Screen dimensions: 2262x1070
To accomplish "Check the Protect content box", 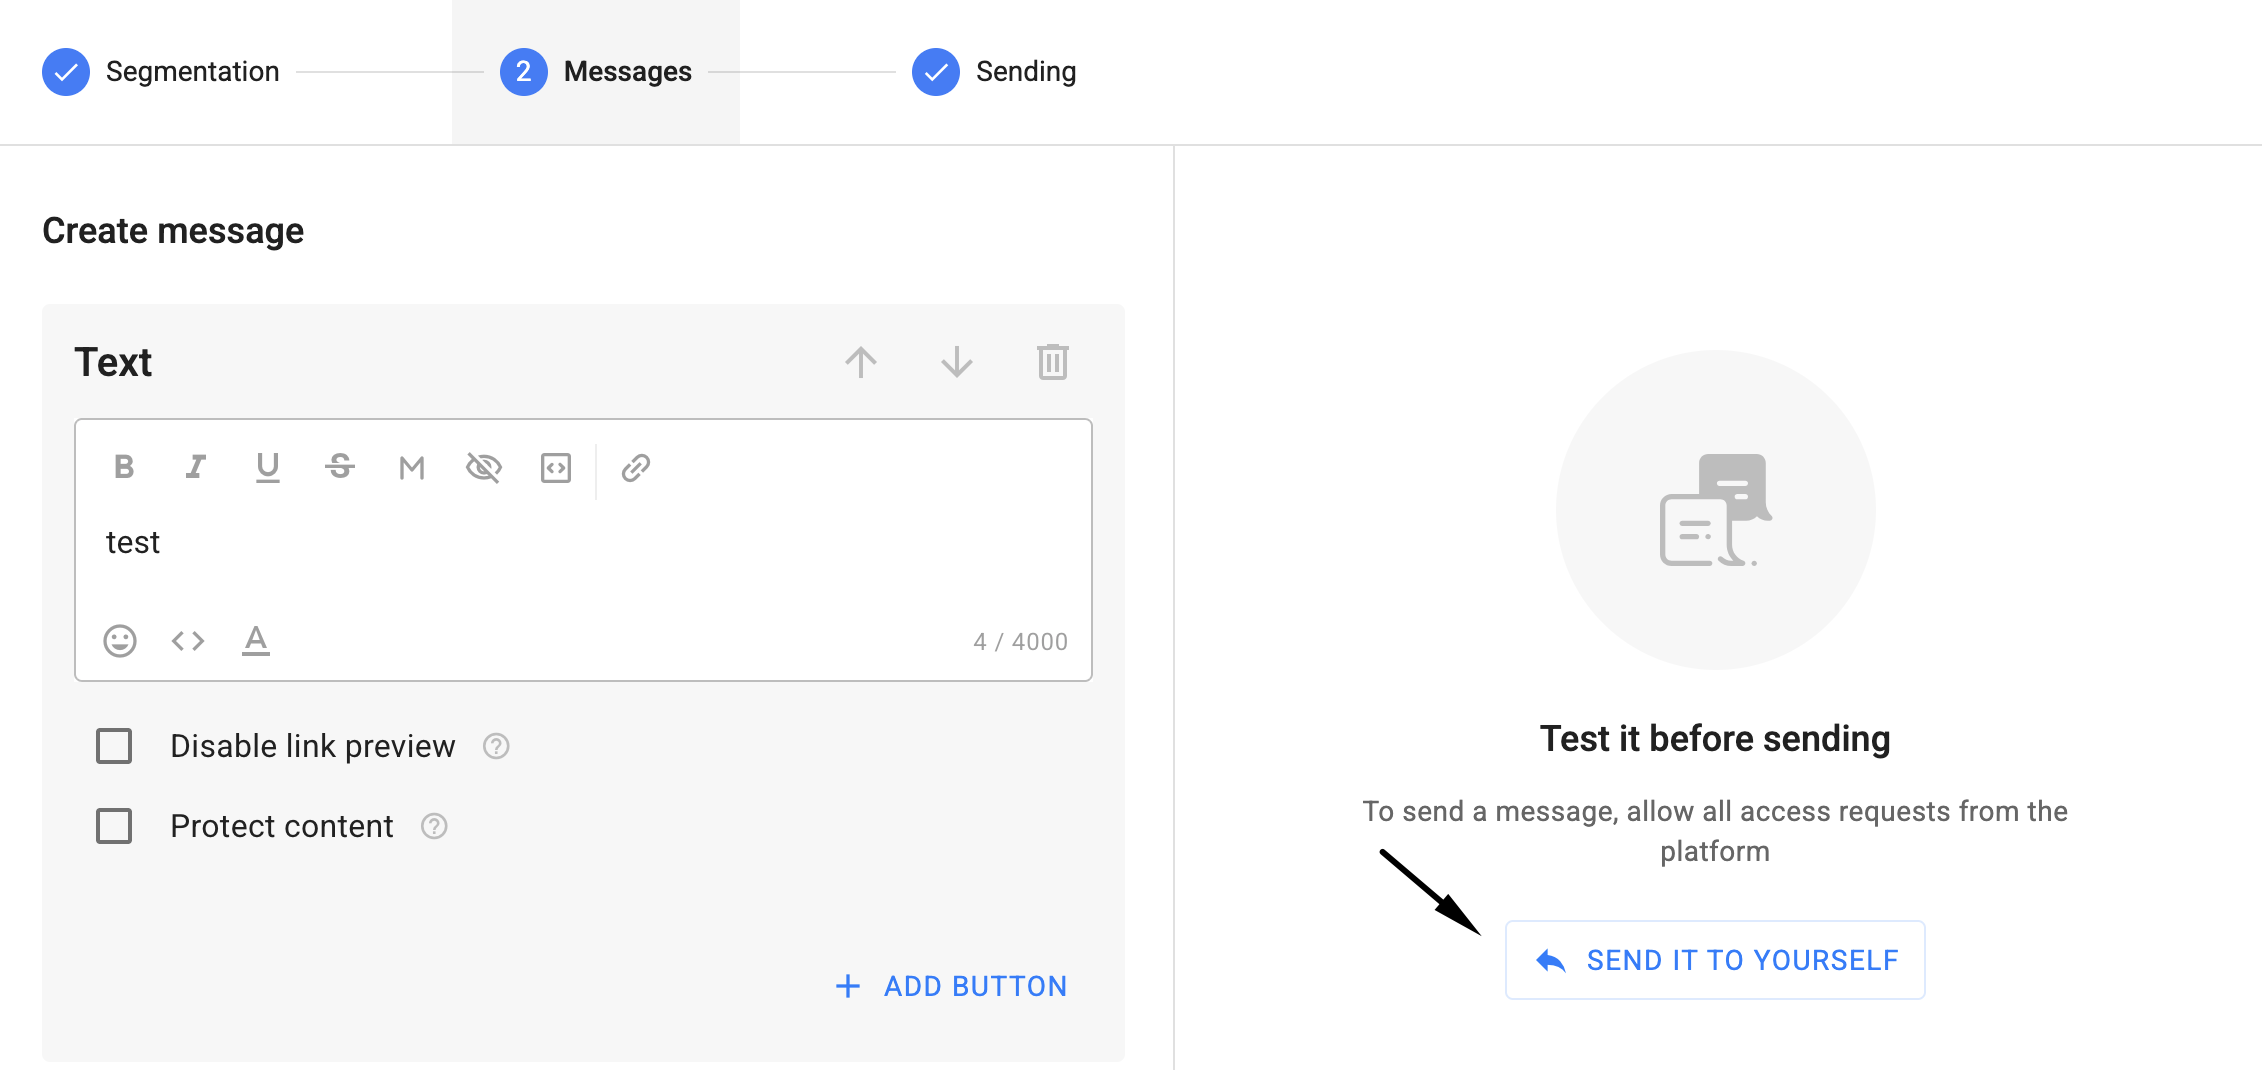I will [x=114, y=826].
